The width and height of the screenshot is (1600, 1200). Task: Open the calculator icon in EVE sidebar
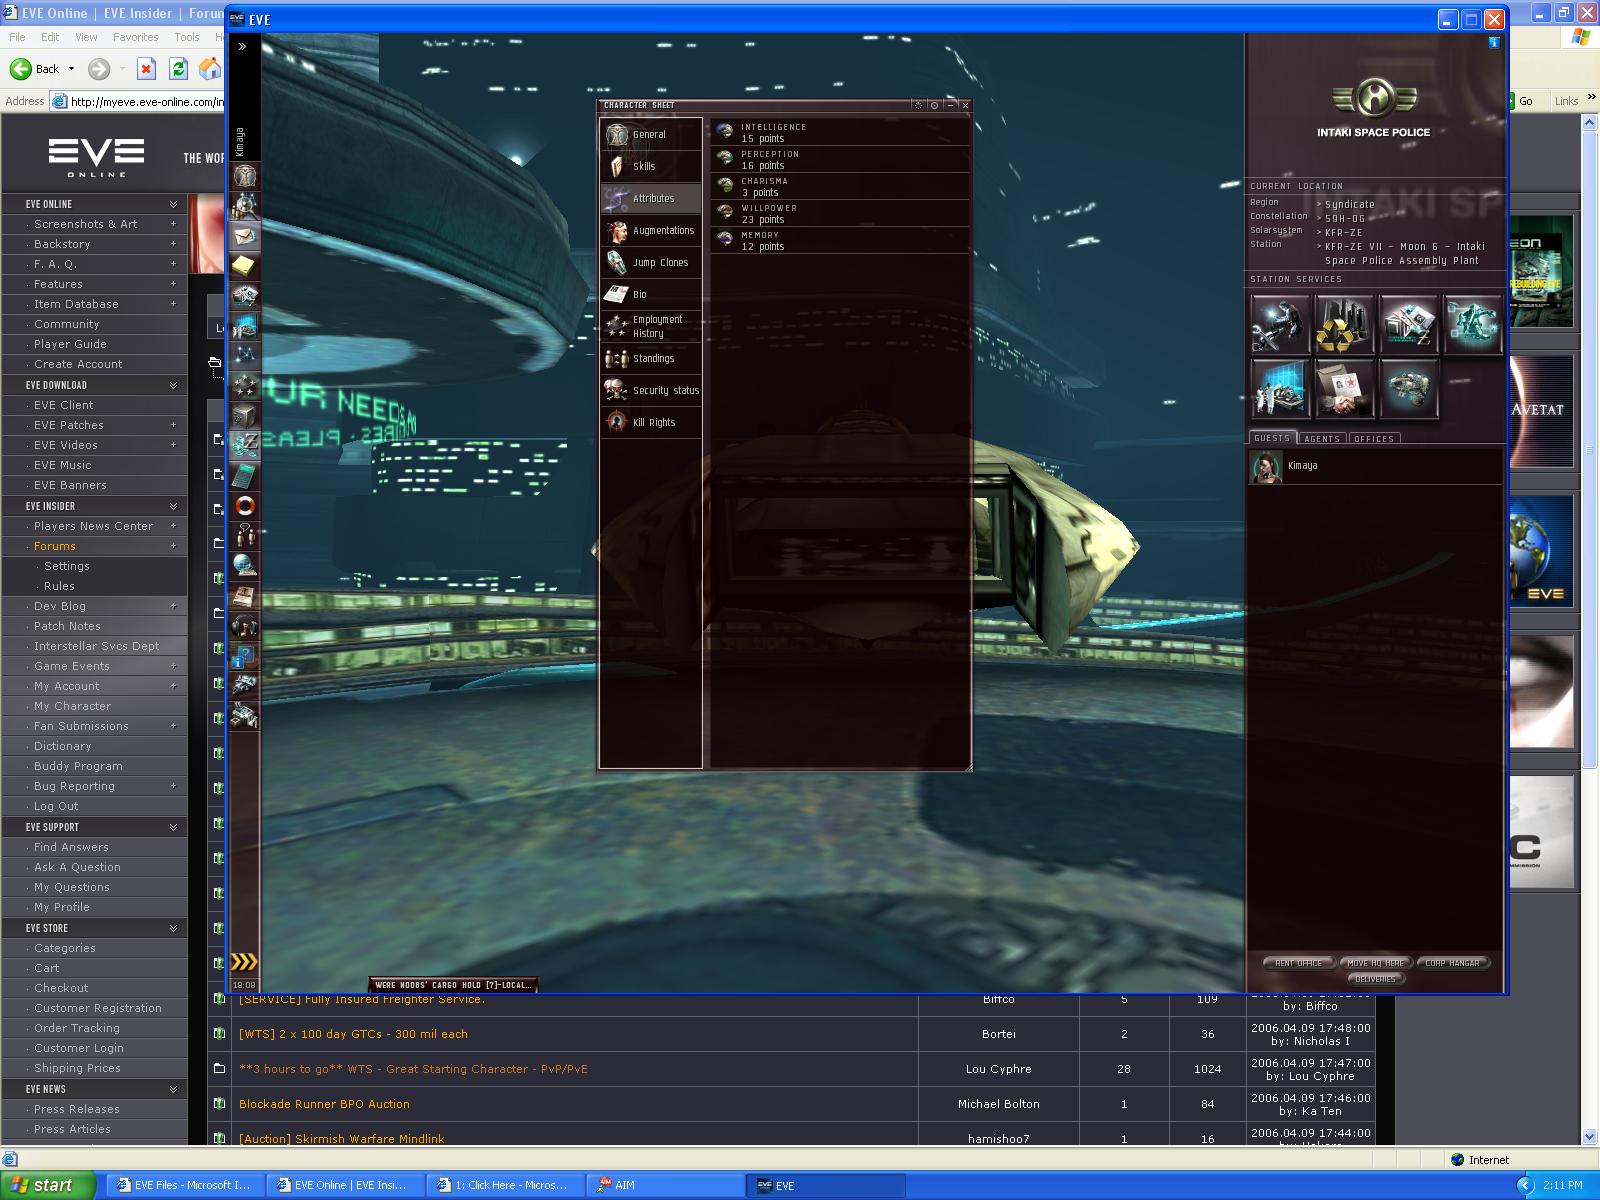point(245,476)
